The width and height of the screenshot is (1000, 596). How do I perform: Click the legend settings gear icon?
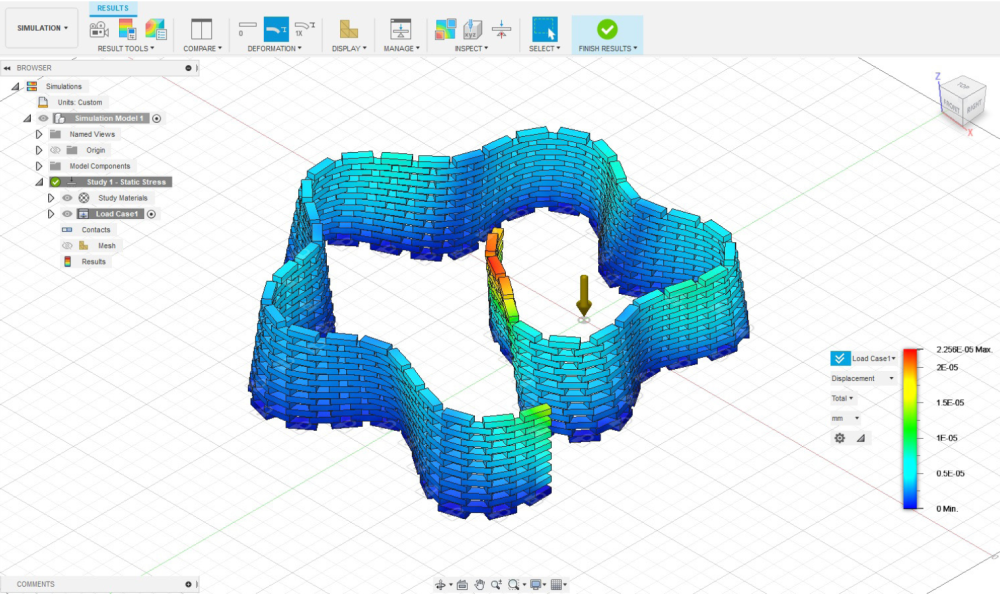pos(840,438)
